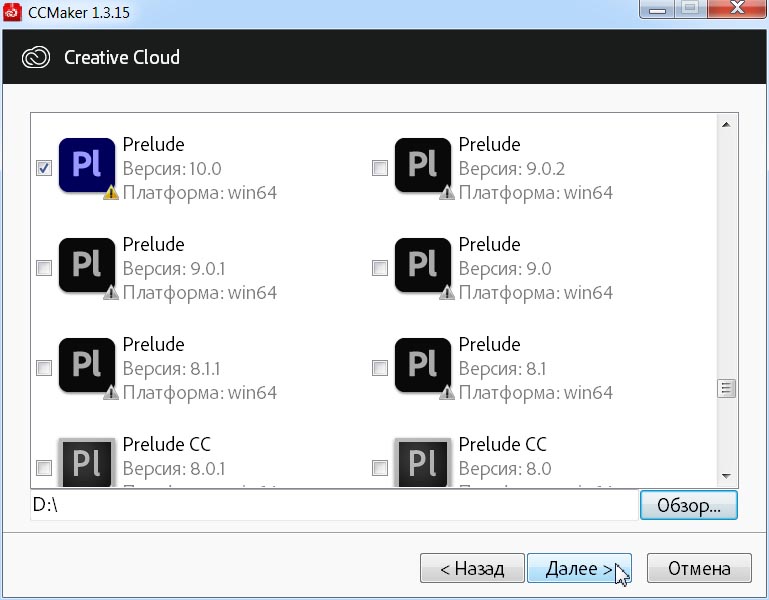Screen dimensions: 769x600
Task: Click the warning icon on Prelude 9.0.2
Action: (447, 193)
